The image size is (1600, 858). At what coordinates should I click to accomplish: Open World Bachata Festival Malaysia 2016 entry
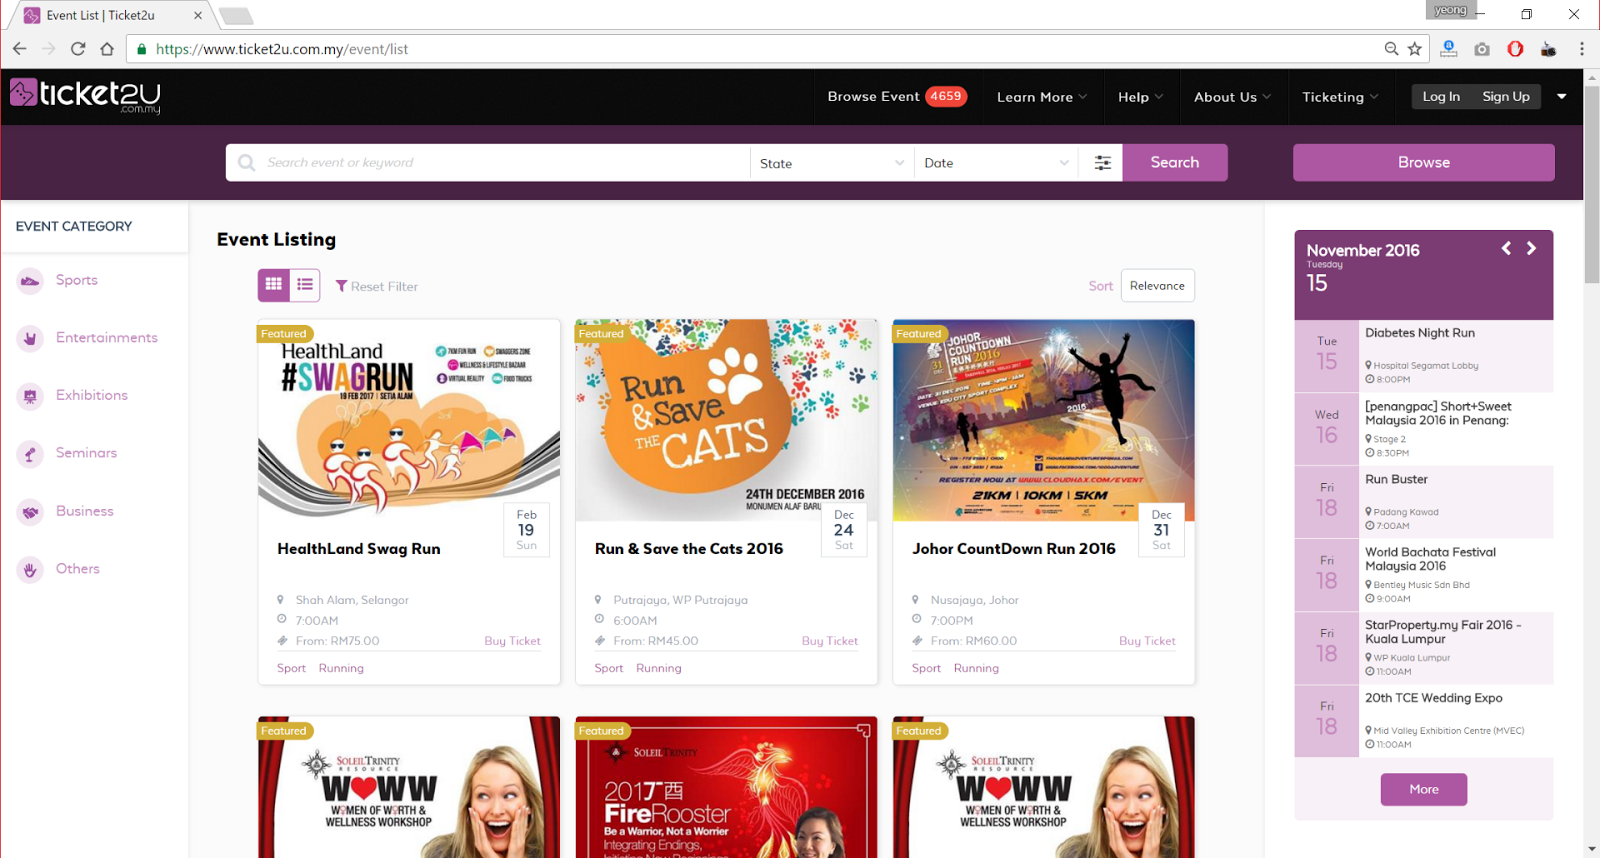(x=1424, y=575)
